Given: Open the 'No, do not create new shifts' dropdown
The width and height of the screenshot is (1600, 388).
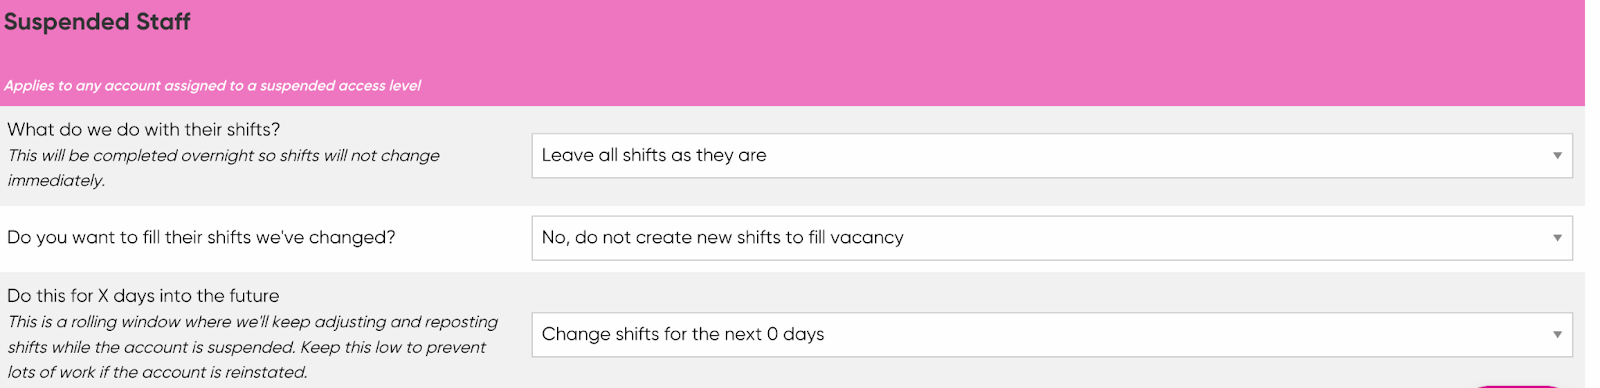Looking at the screenshot, I should (x=1051, y=238).
